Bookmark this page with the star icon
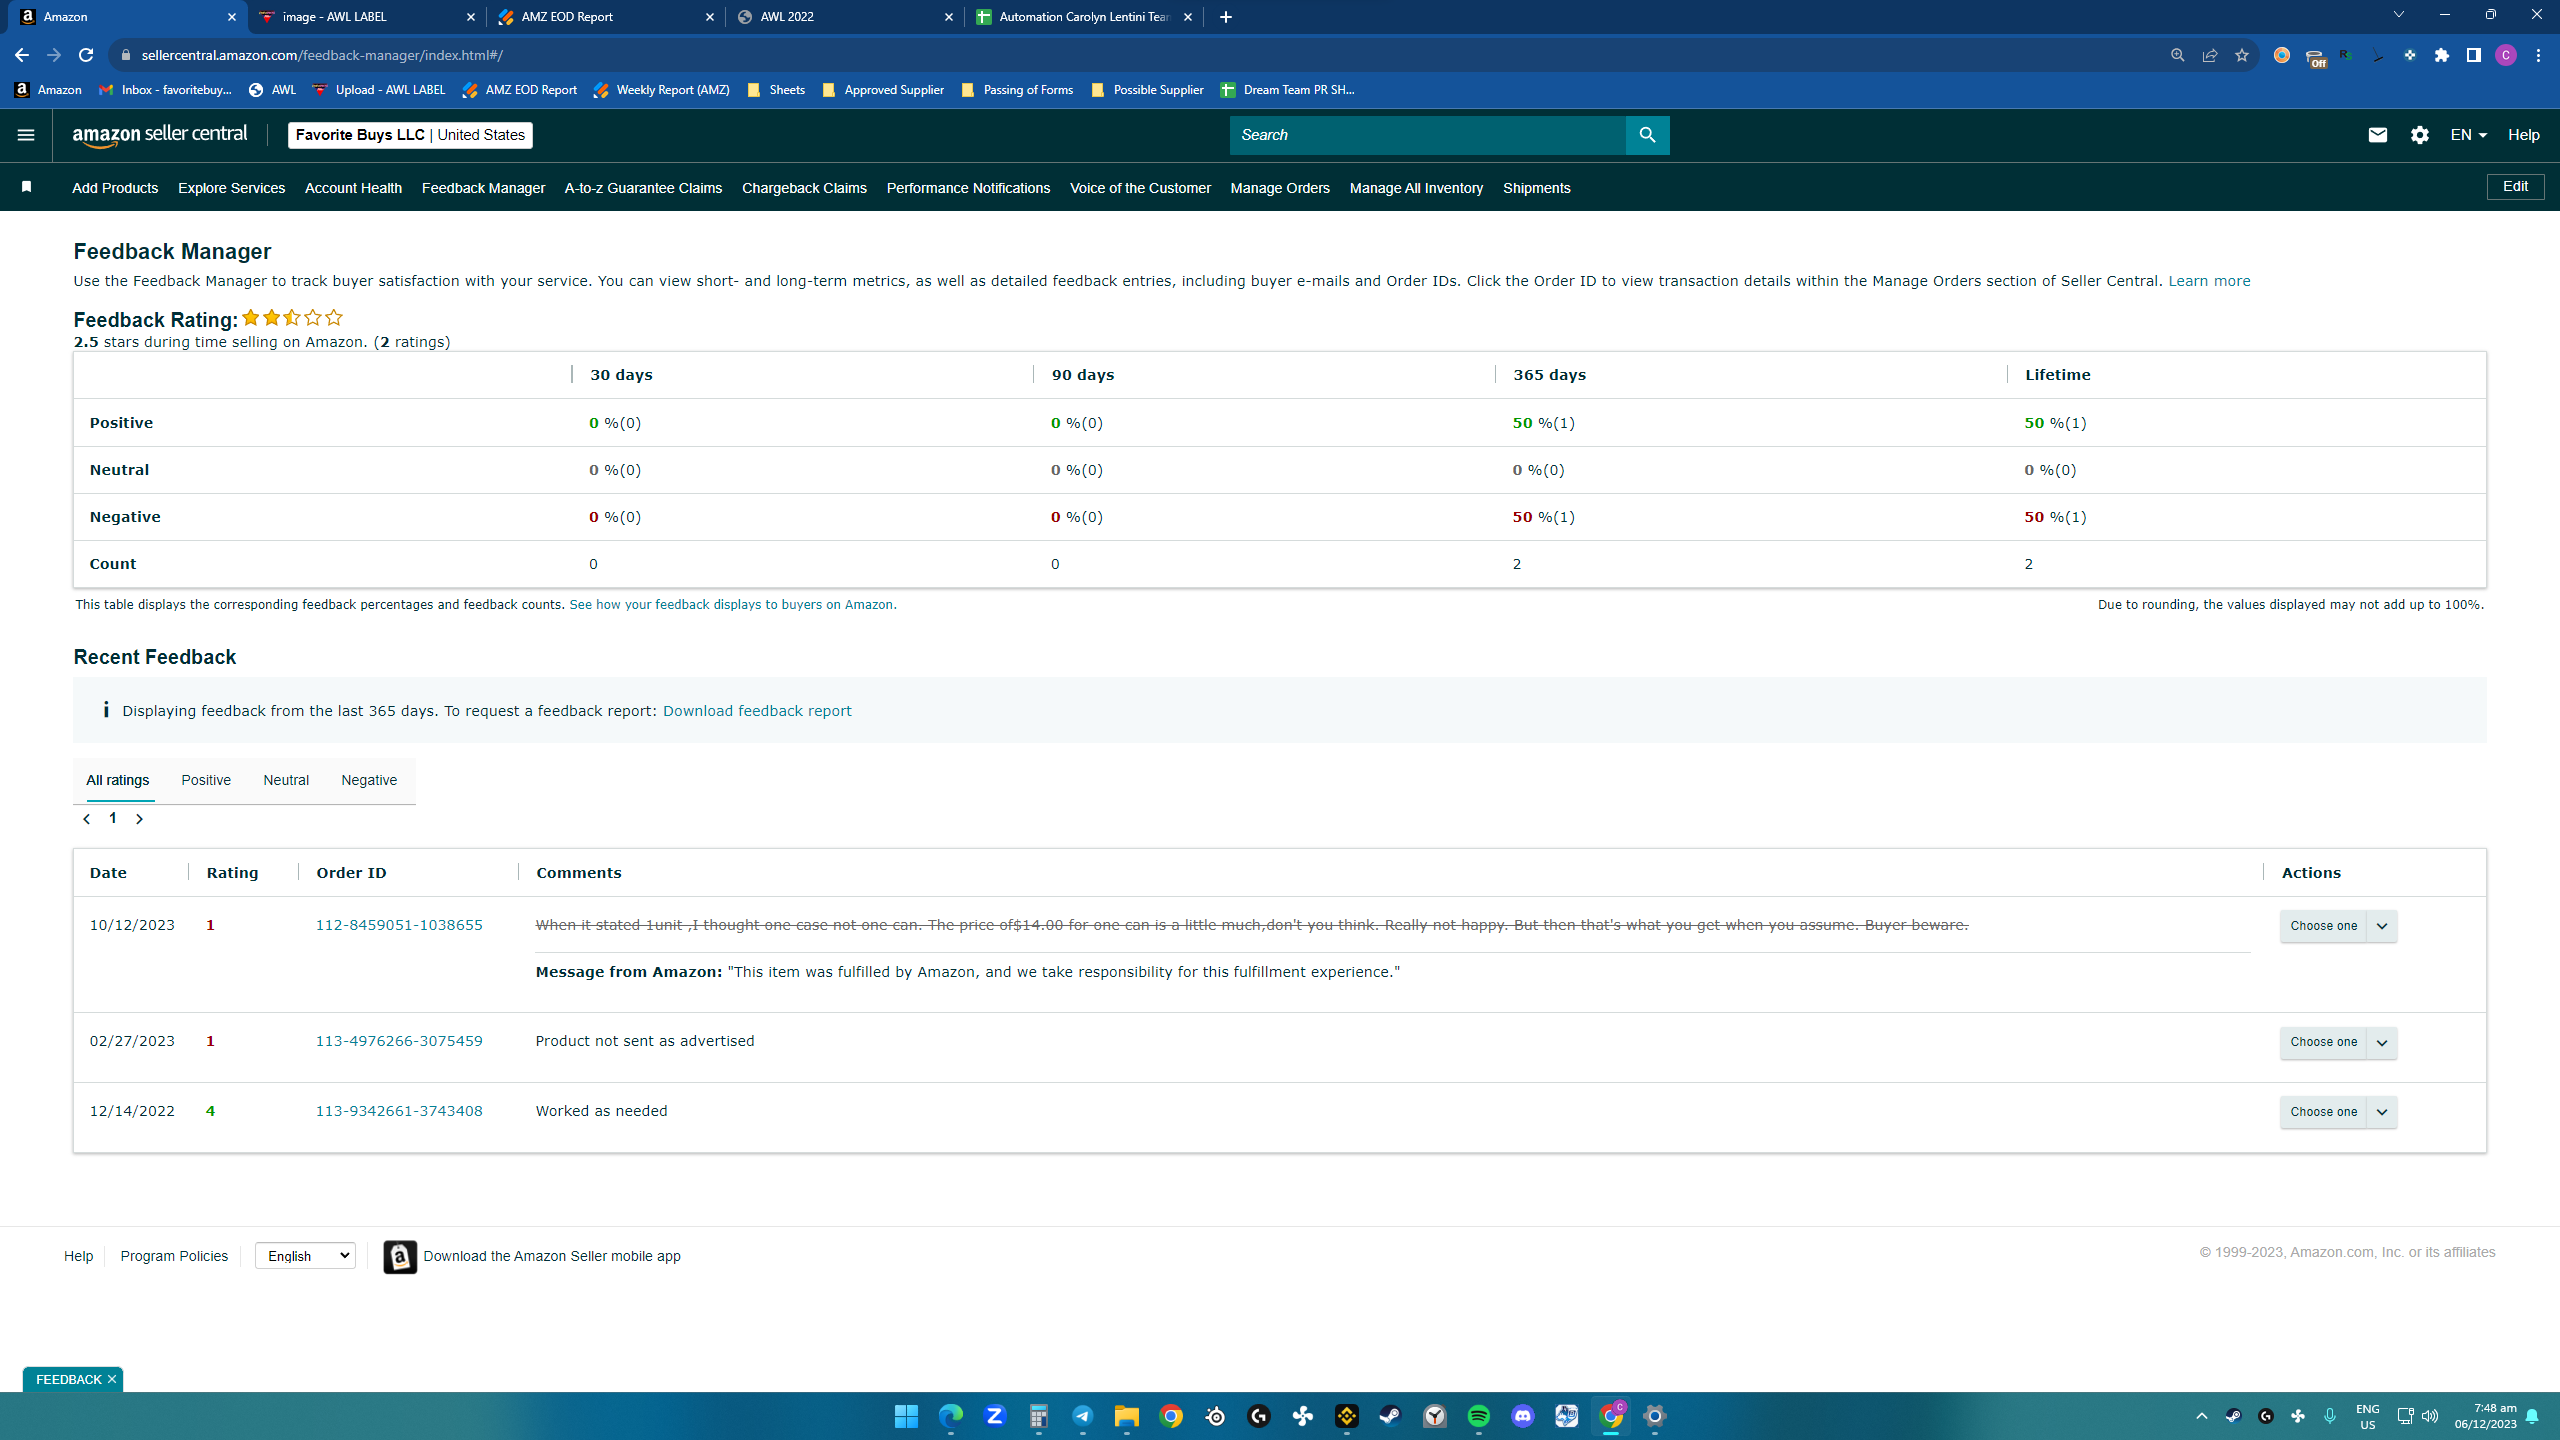Image resolution: width=2560 pixels, height=1440 pixels. click(x=2242, y=55)
